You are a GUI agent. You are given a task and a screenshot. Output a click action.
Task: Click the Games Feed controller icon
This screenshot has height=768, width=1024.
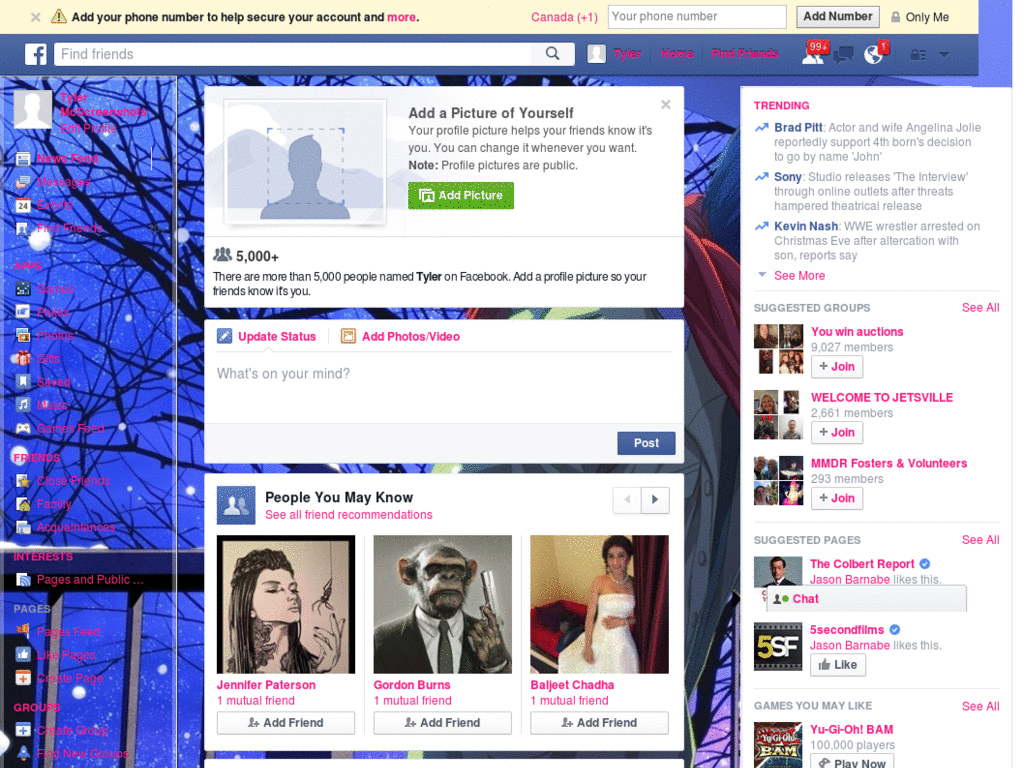click(x=23, y=428)
